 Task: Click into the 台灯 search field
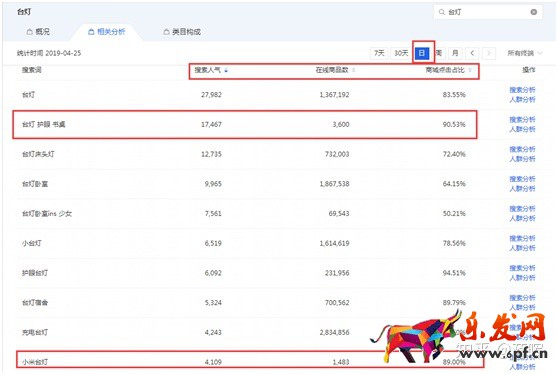[488, 12]
